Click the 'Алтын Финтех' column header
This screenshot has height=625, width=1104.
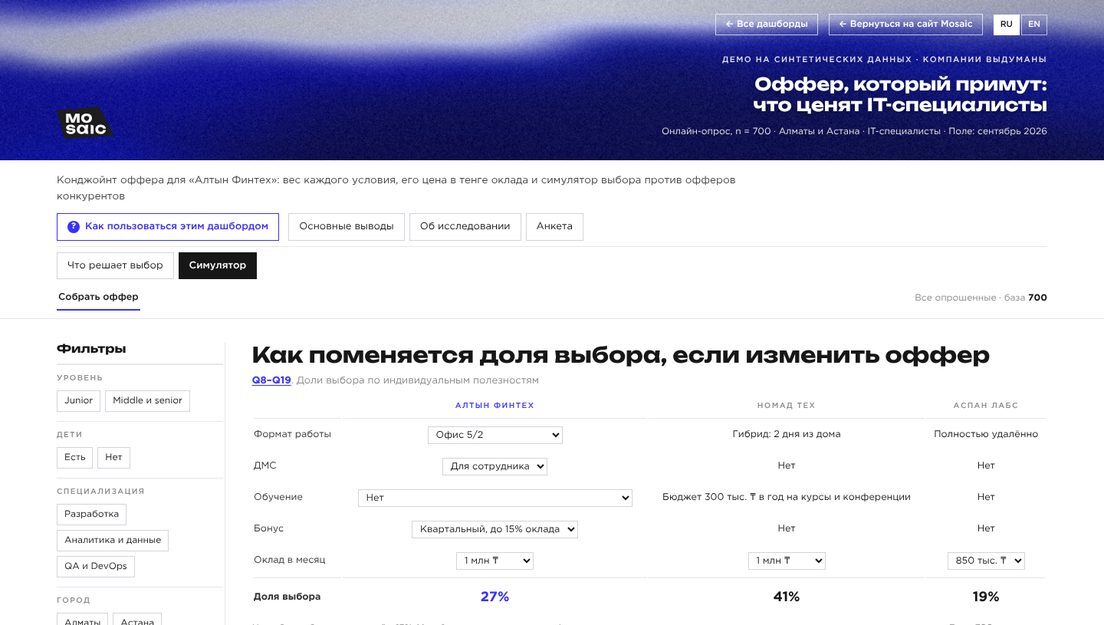[495, 405]
